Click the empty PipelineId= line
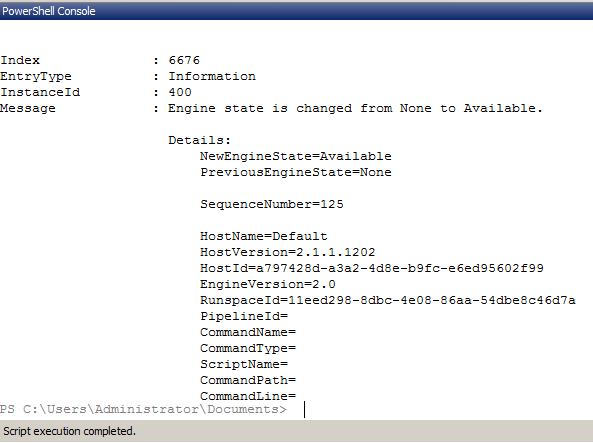The height and width of the screenshot is (443, 593). tap(244, 316)
